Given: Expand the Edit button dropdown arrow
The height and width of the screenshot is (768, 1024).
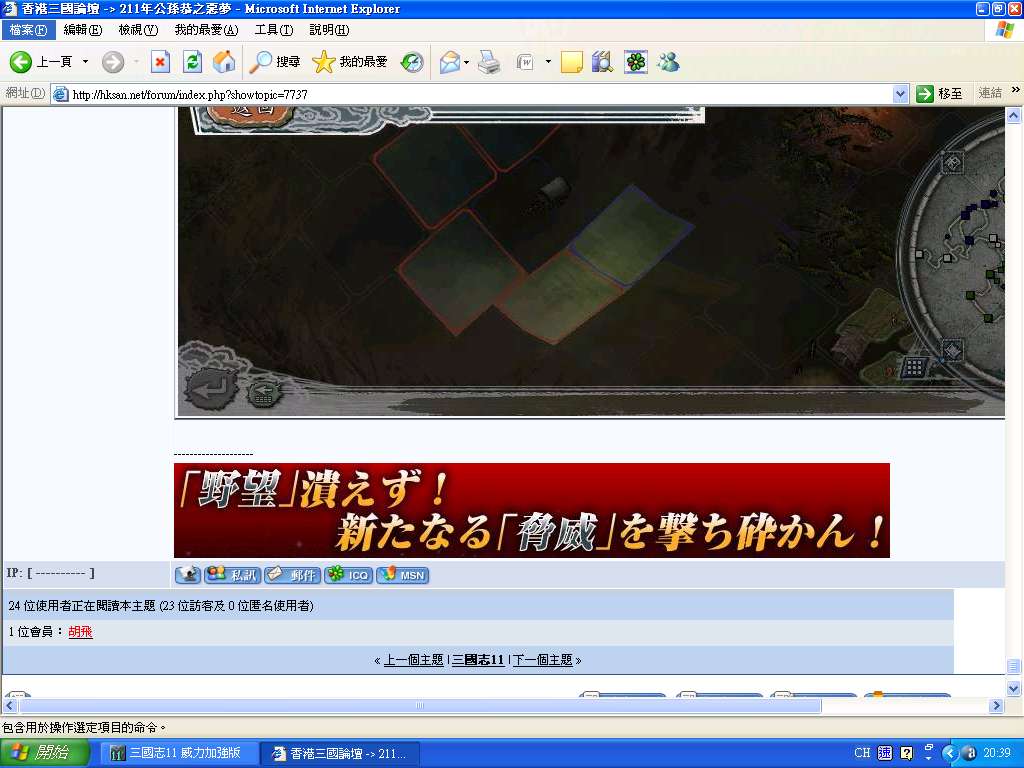Looking at the screenshot, I should pyautogui.click(x=548, y=62).
